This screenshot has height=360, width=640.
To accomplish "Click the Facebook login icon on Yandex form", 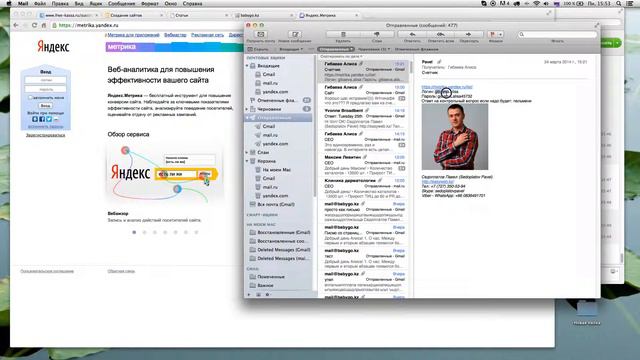I will pos(42,119).
